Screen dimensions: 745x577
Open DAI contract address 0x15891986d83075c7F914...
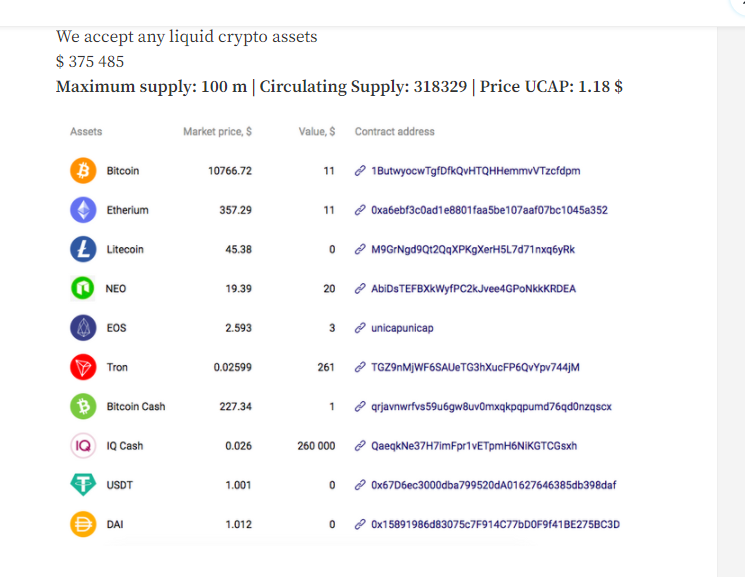[x=496, y=524]
